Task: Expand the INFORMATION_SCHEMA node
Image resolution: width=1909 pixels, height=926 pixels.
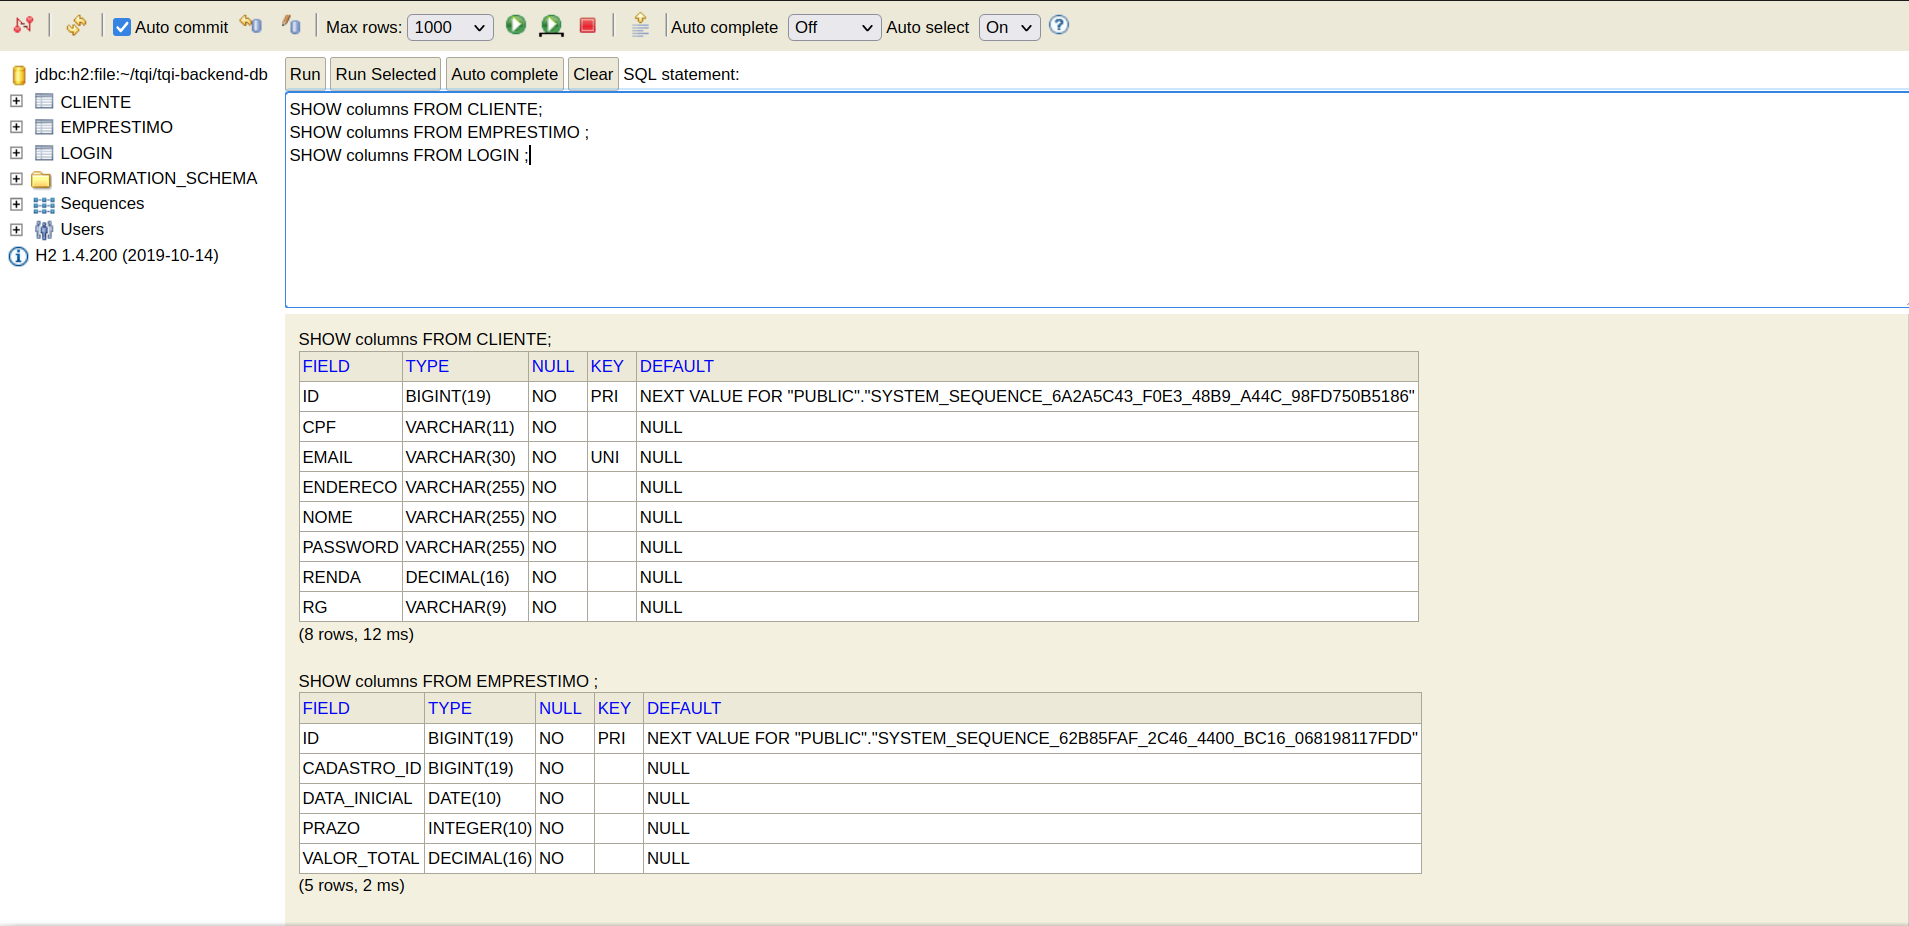Action: point(16,178)
